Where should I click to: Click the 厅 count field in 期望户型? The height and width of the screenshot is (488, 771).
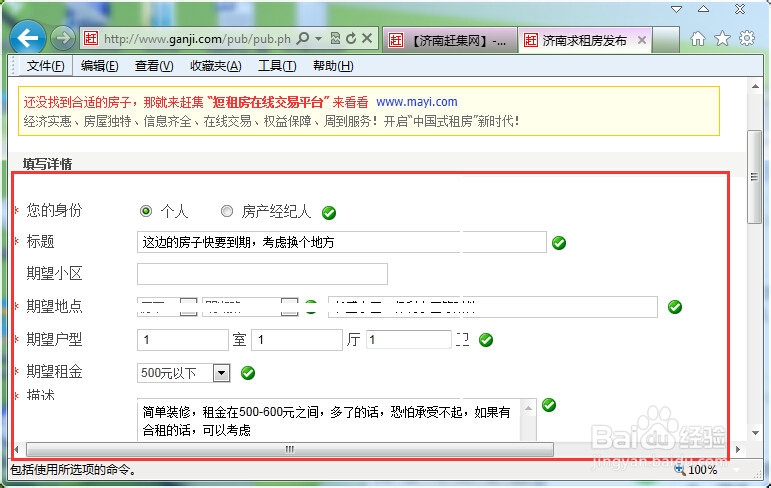point(297,340)
